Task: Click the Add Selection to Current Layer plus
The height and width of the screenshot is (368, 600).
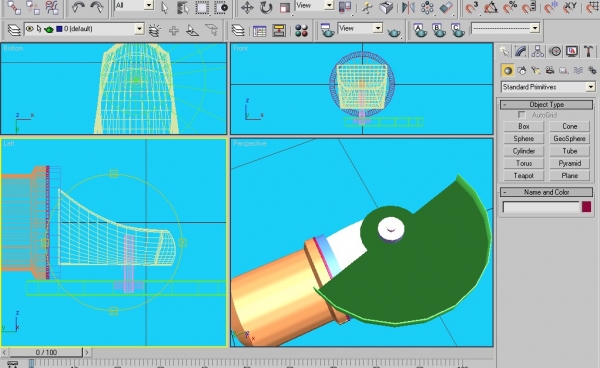Action: click(174, 30)
